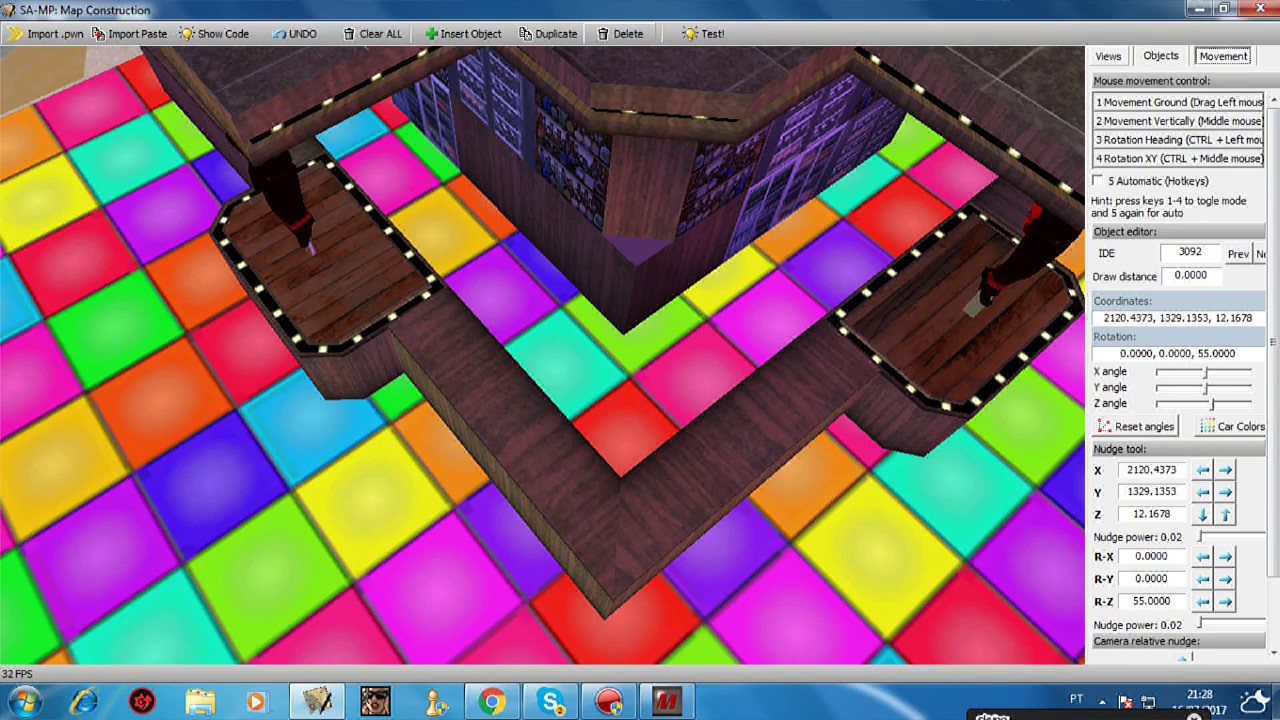
Task: Click the R-X value field
Action: tap(1152, 557)
